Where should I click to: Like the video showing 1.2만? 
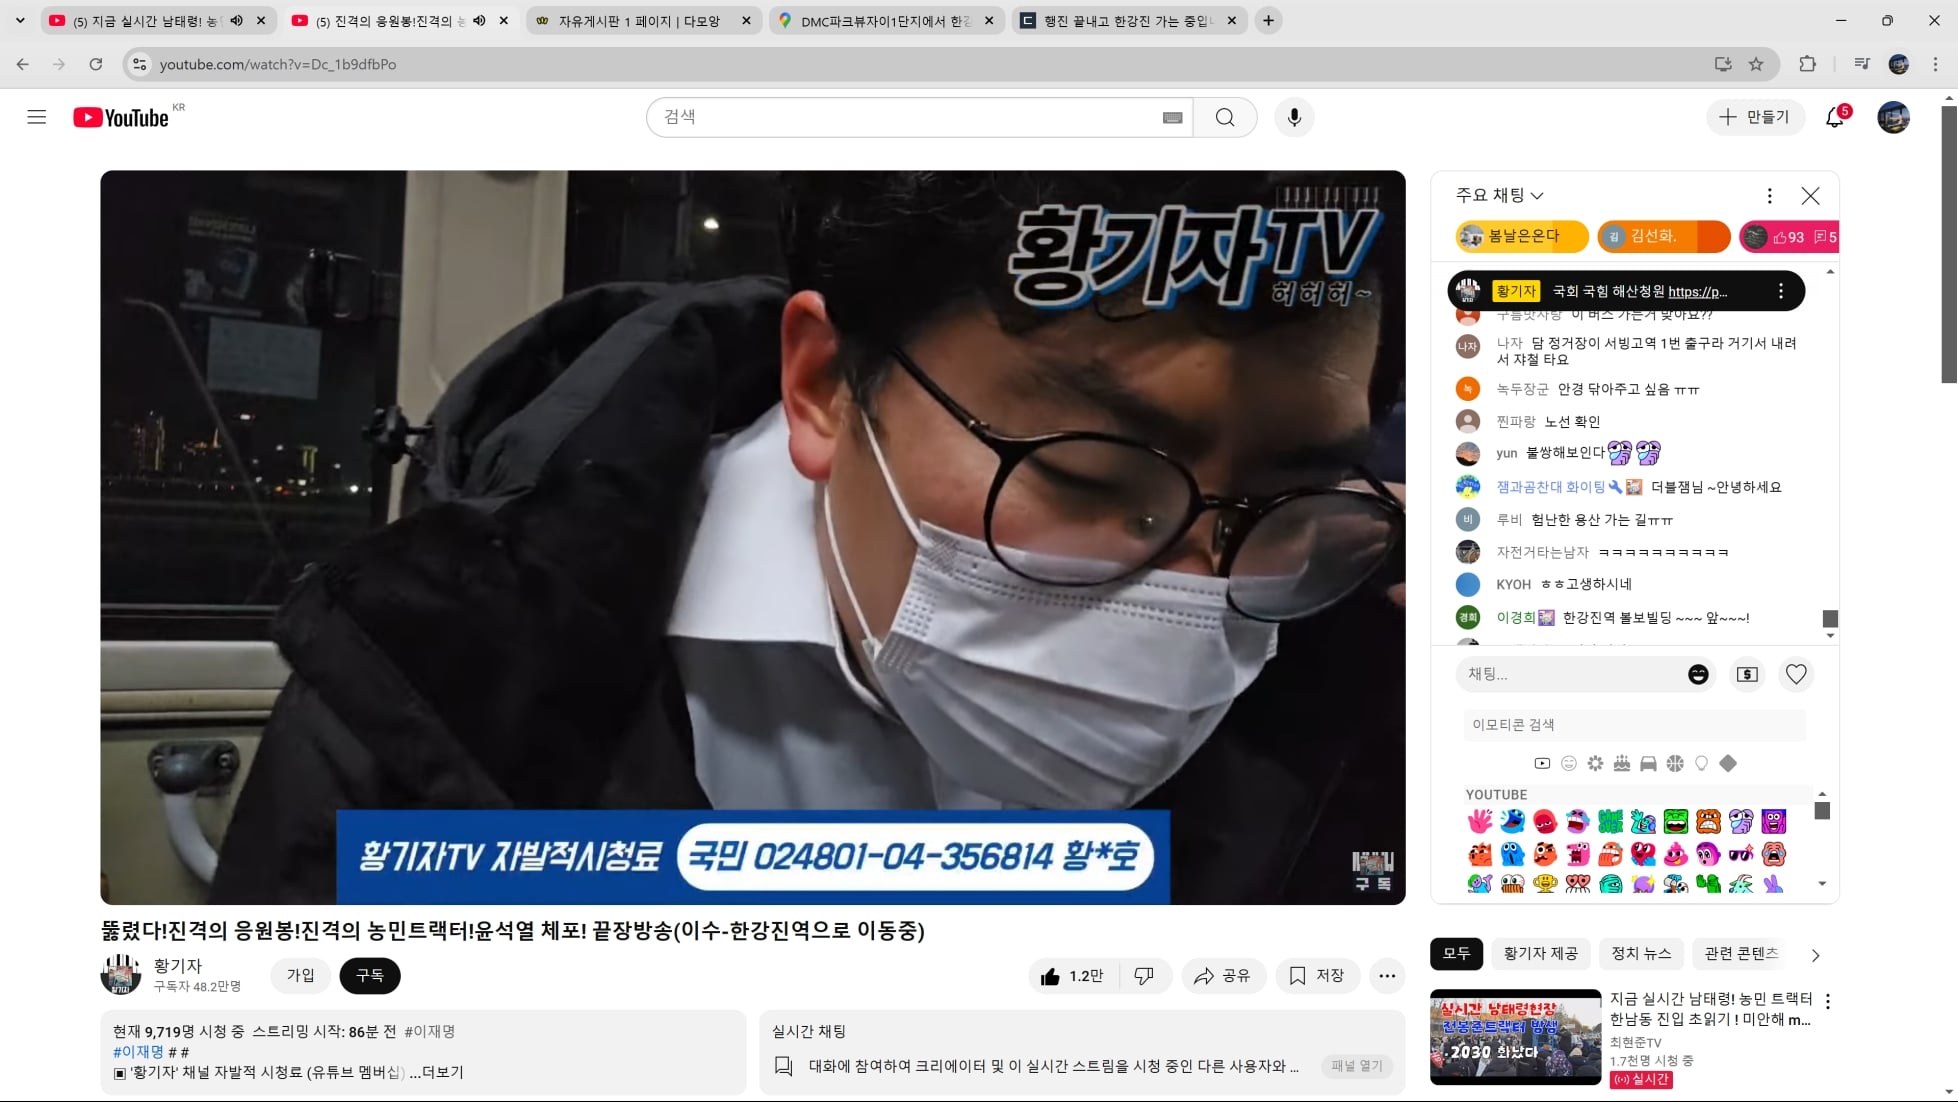(x=1073, y=976)
